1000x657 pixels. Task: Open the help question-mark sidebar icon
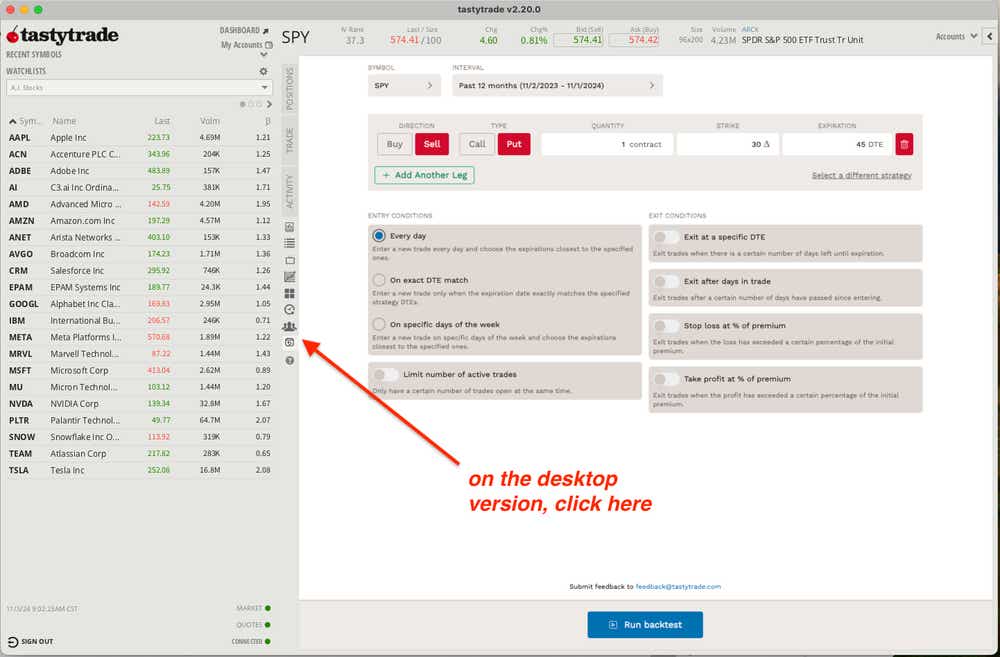click(290, 360)
